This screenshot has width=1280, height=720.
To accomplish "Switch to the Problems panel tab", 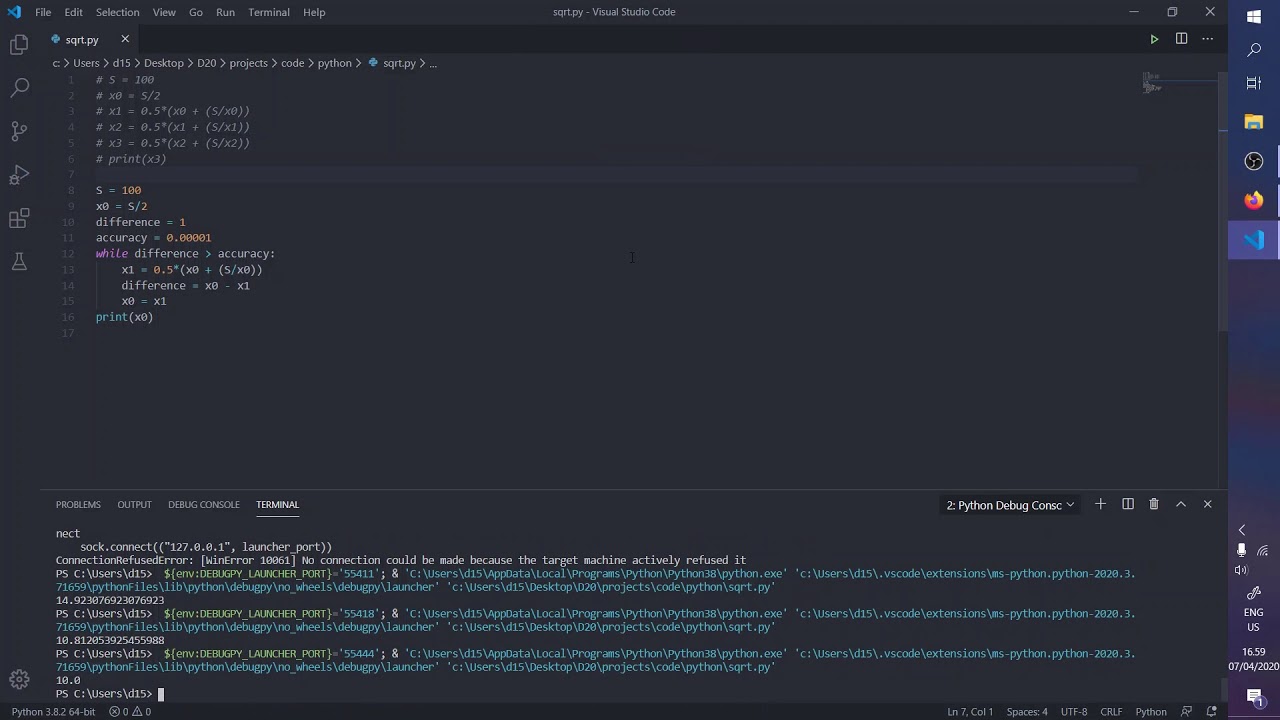I will click(x=78, y=505).
